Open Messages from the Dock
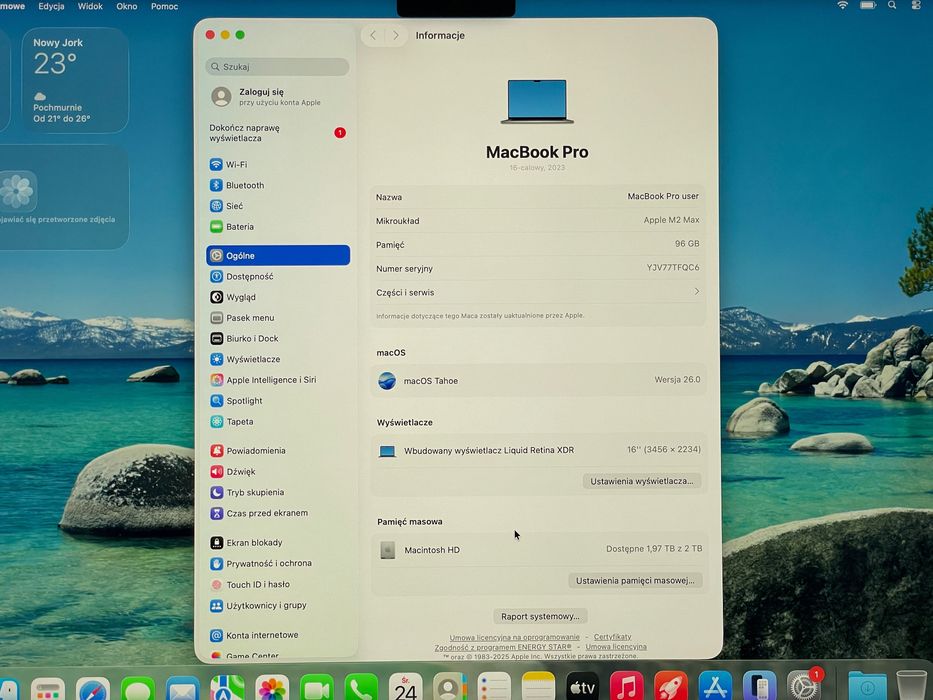Image resolution: width=933 pixels, height=700 pixels. [x=137, y=688]
